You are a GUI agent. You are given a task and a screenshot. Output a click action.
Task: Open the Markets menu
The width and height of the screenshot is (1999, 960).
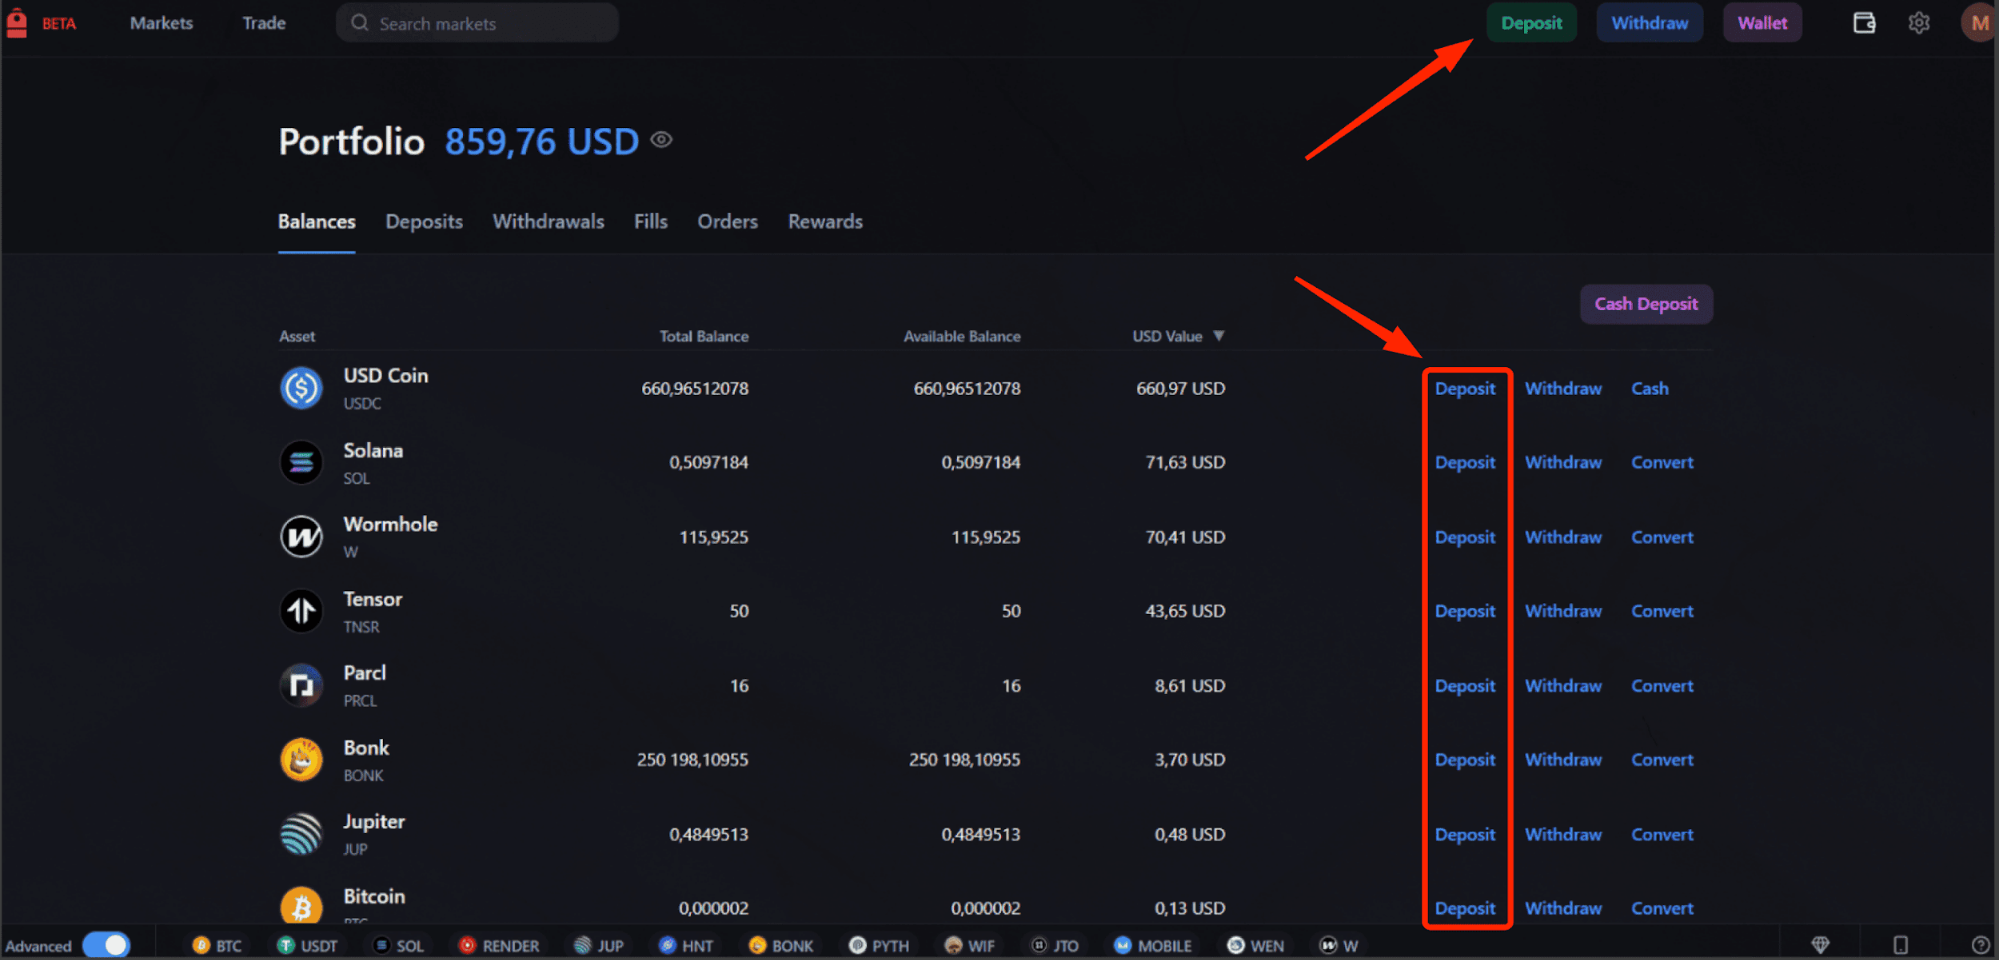pyautogui.click(x=161, y=23)
